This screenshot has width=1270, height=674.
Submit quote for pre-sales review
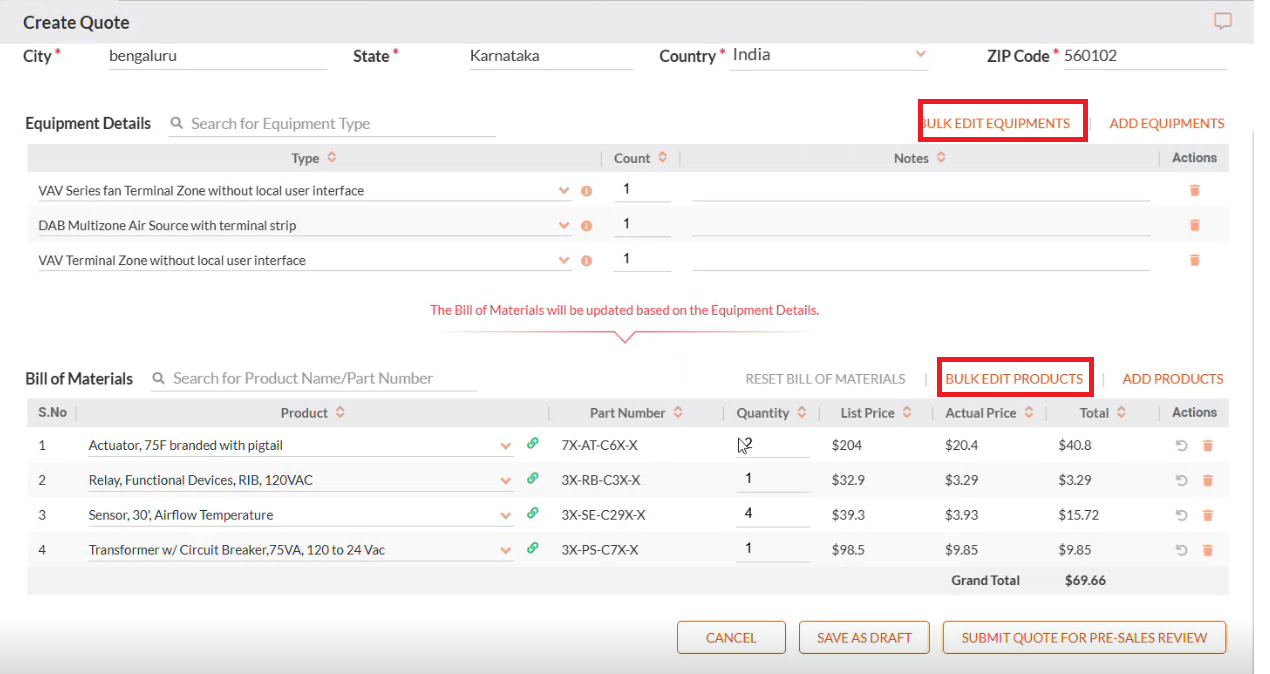pyautogui.click(x=1084, y=637)
